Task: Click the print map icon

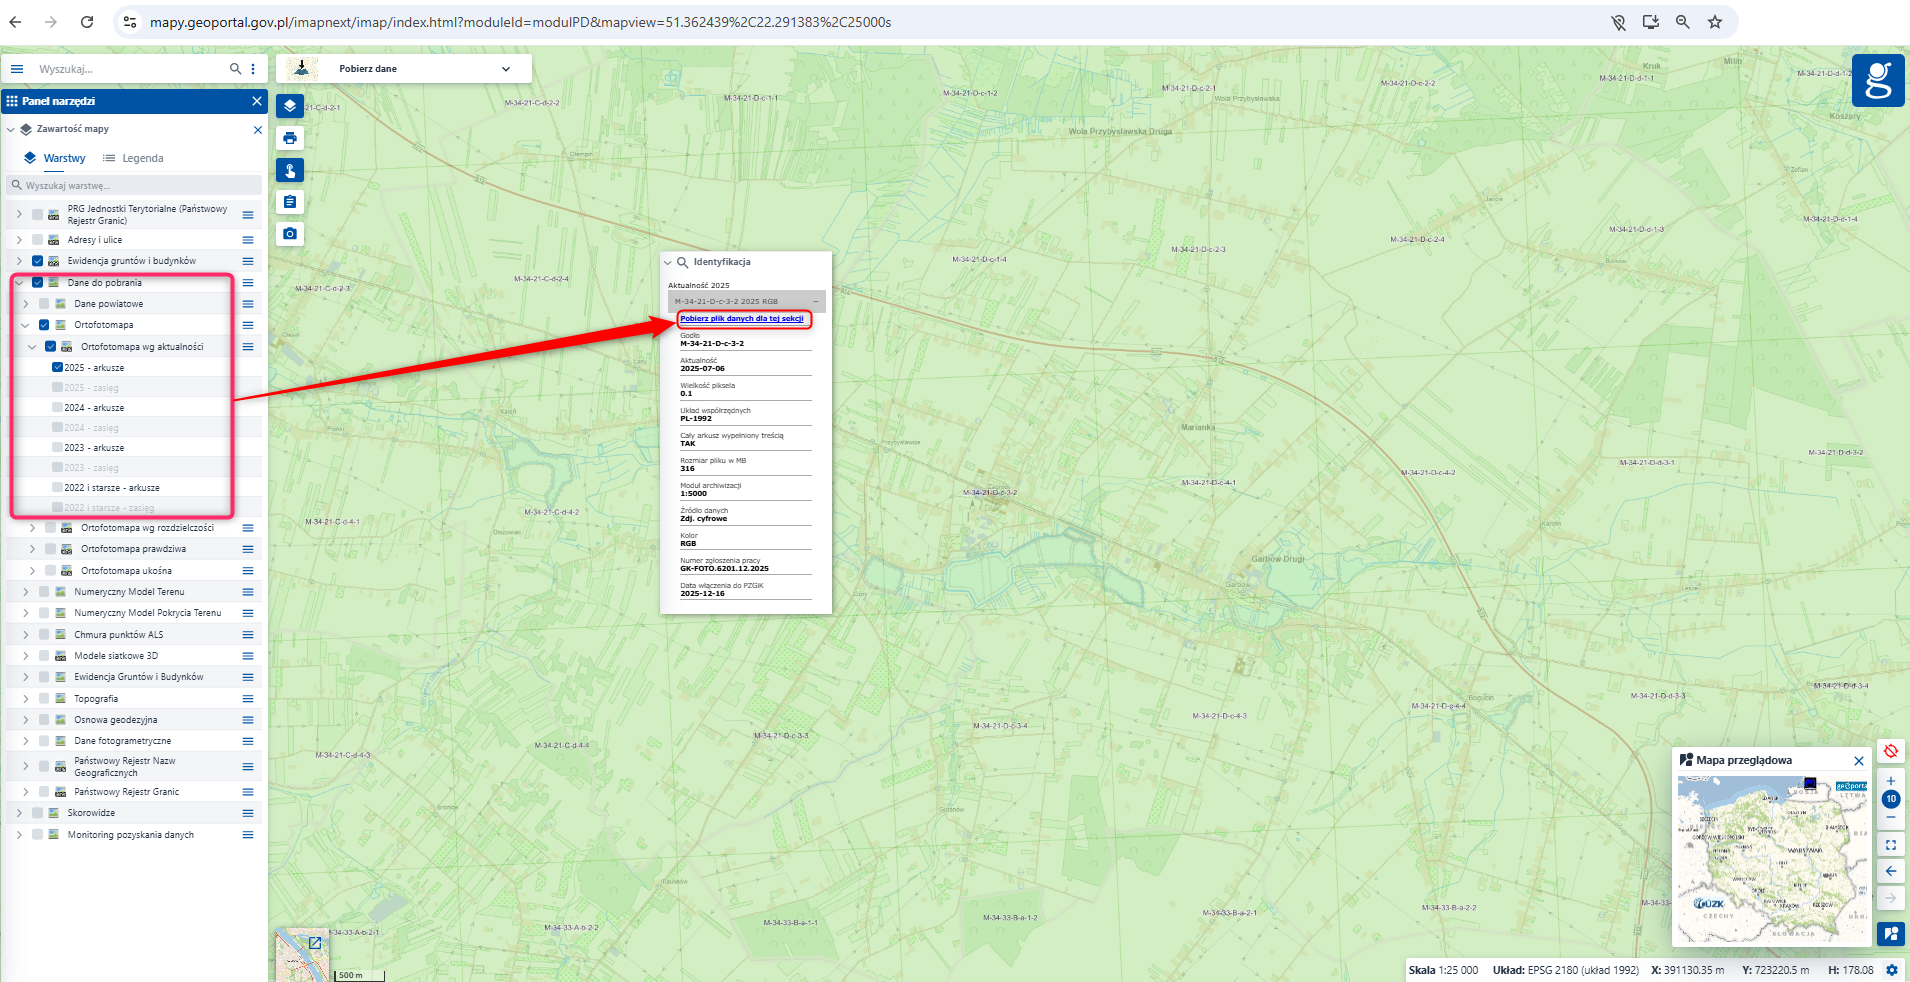Action: pos(290,138)
